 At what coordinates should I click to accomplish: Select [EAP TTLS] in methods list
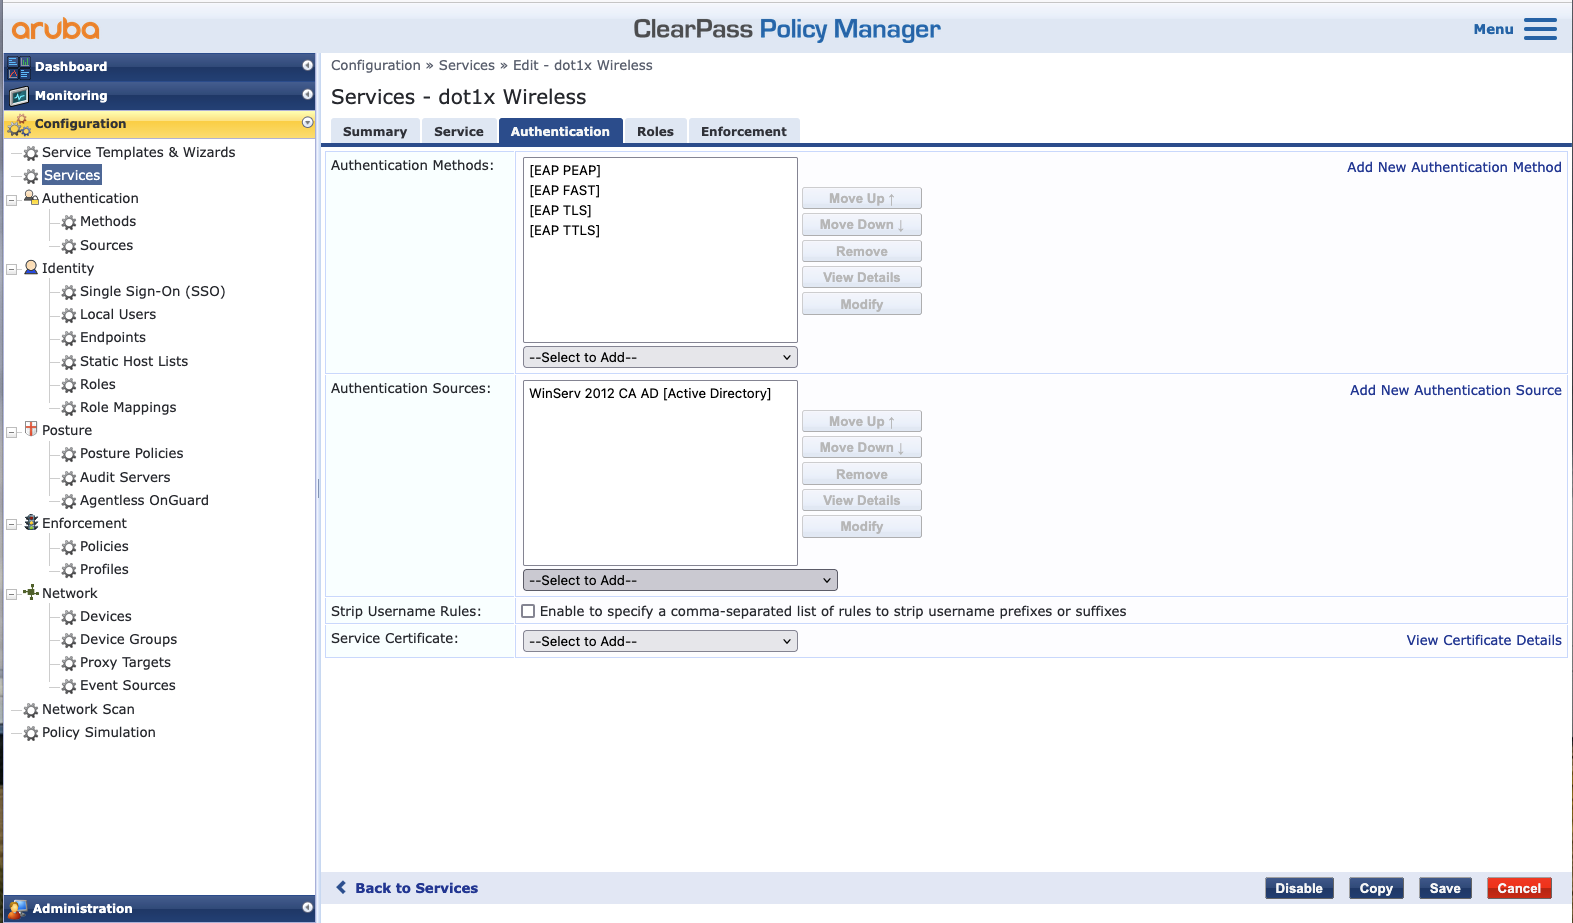click(565, 230)
